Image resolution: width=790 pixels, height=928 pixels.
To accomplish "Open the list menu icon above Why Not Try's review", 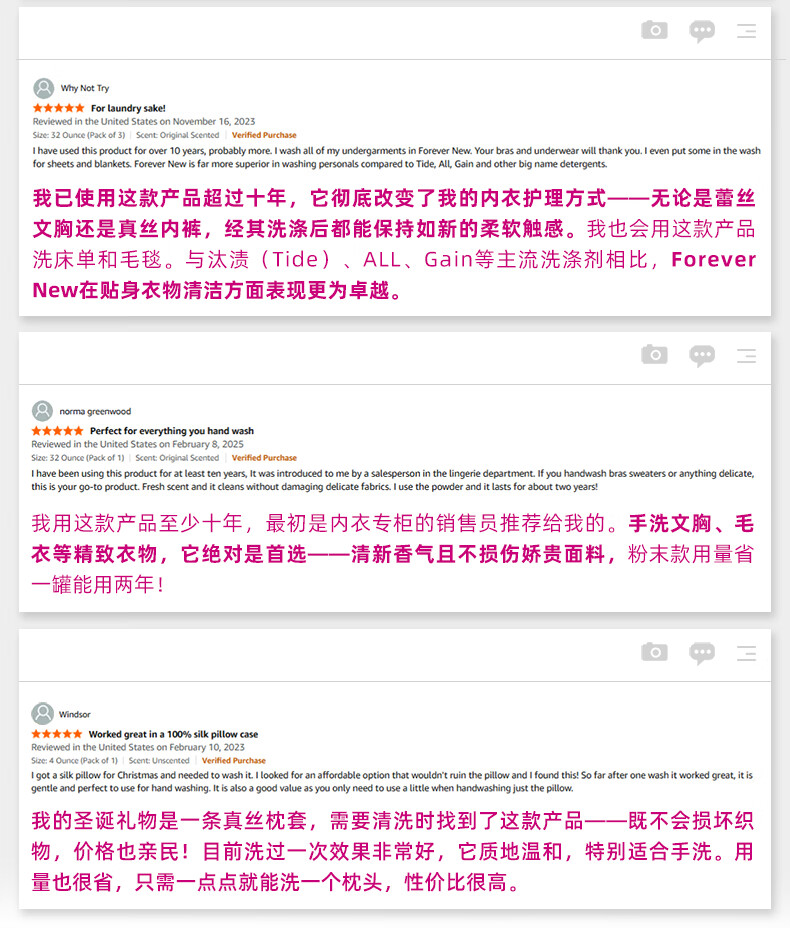I will (746, 31).
